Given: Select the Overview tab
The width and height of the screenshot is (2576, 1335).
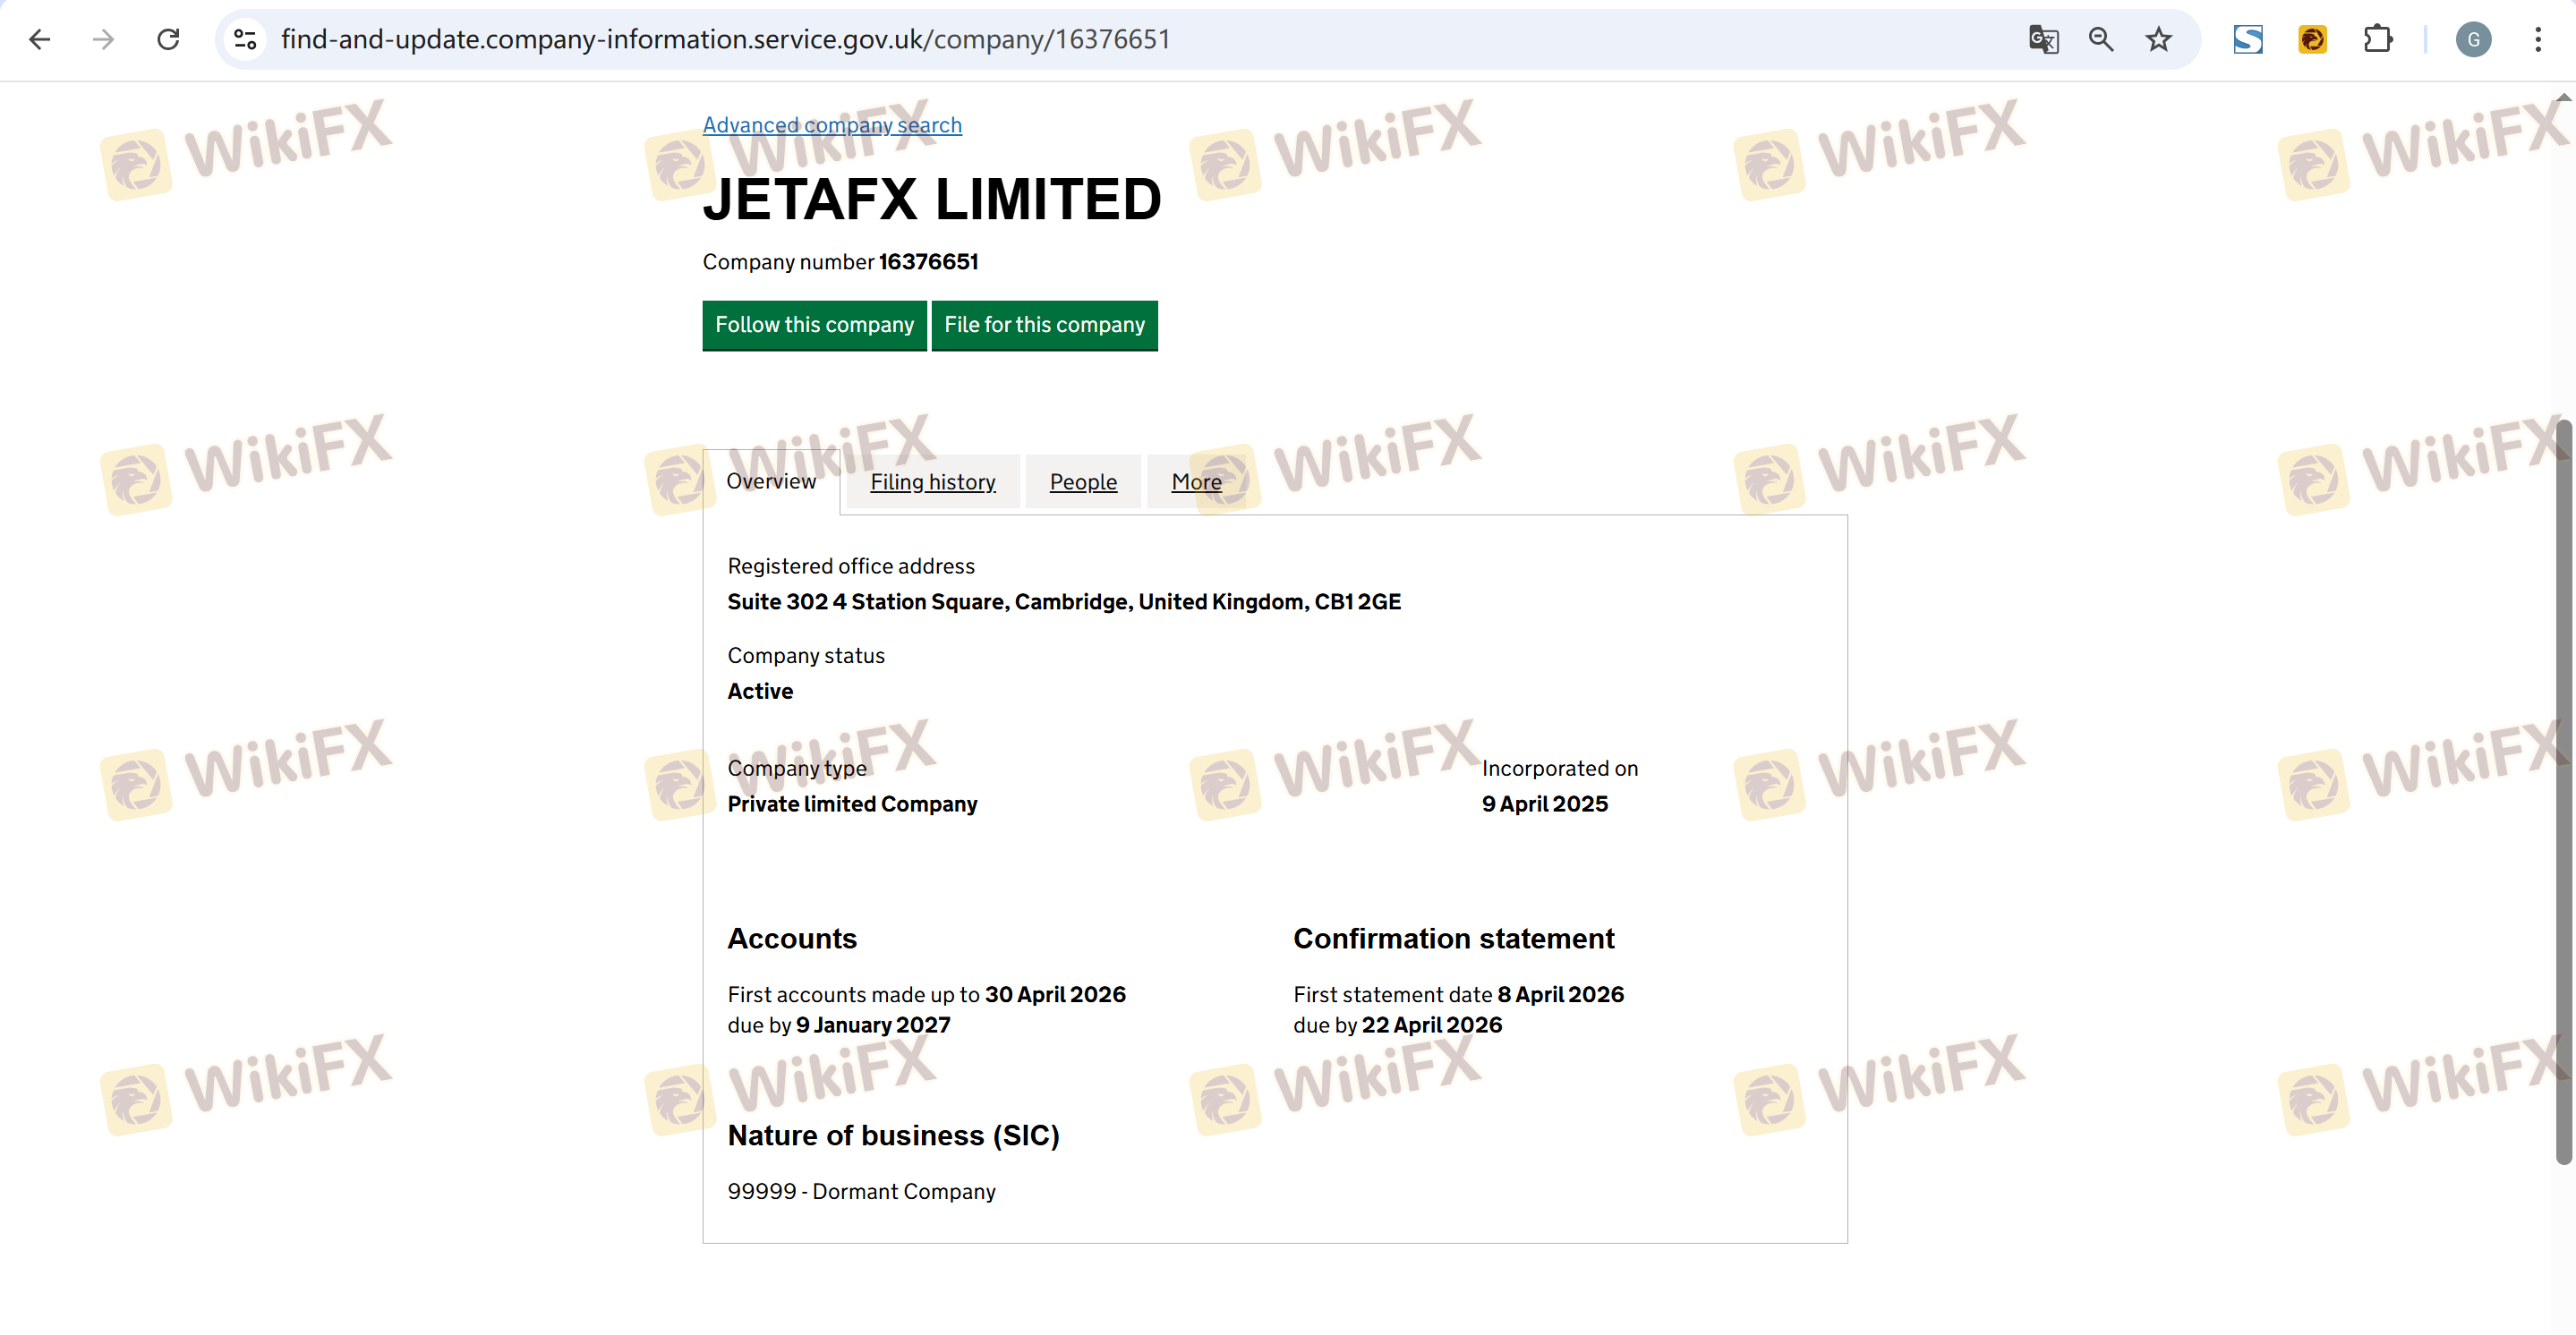Looking at the screenshot, I should [x=771, y=481].
